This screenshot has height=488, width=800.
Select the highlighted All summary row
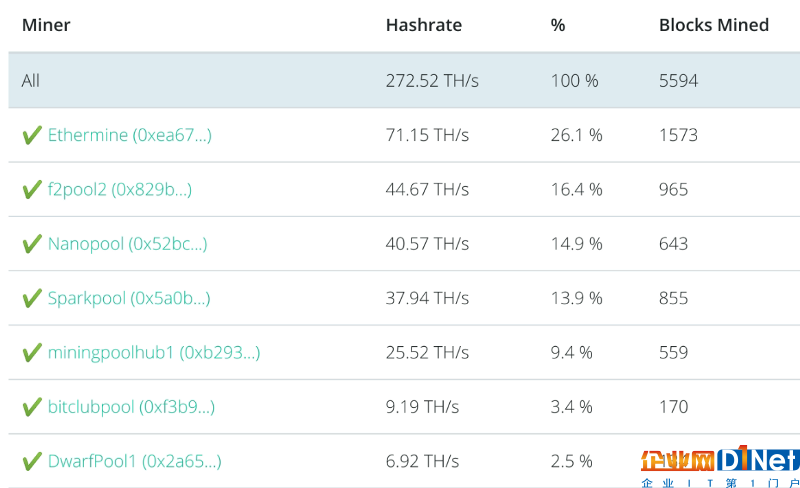click(404, 80)
